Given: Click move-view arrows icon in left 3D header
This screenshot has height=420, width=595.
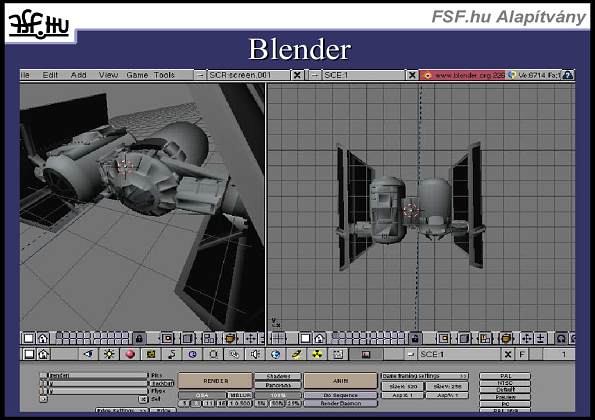Looking at the screenshot, I should (251, 338).
